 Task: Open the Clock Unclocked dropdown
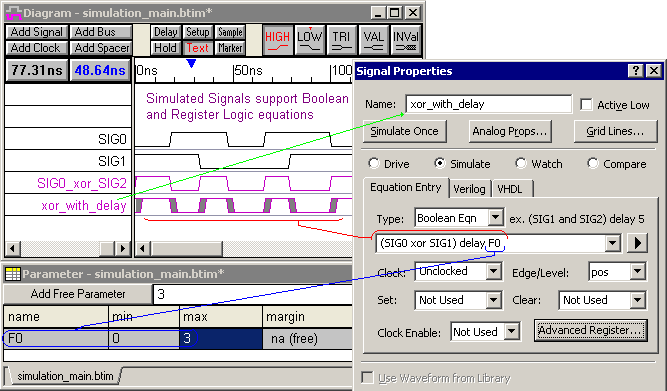[x=493, y=271]
